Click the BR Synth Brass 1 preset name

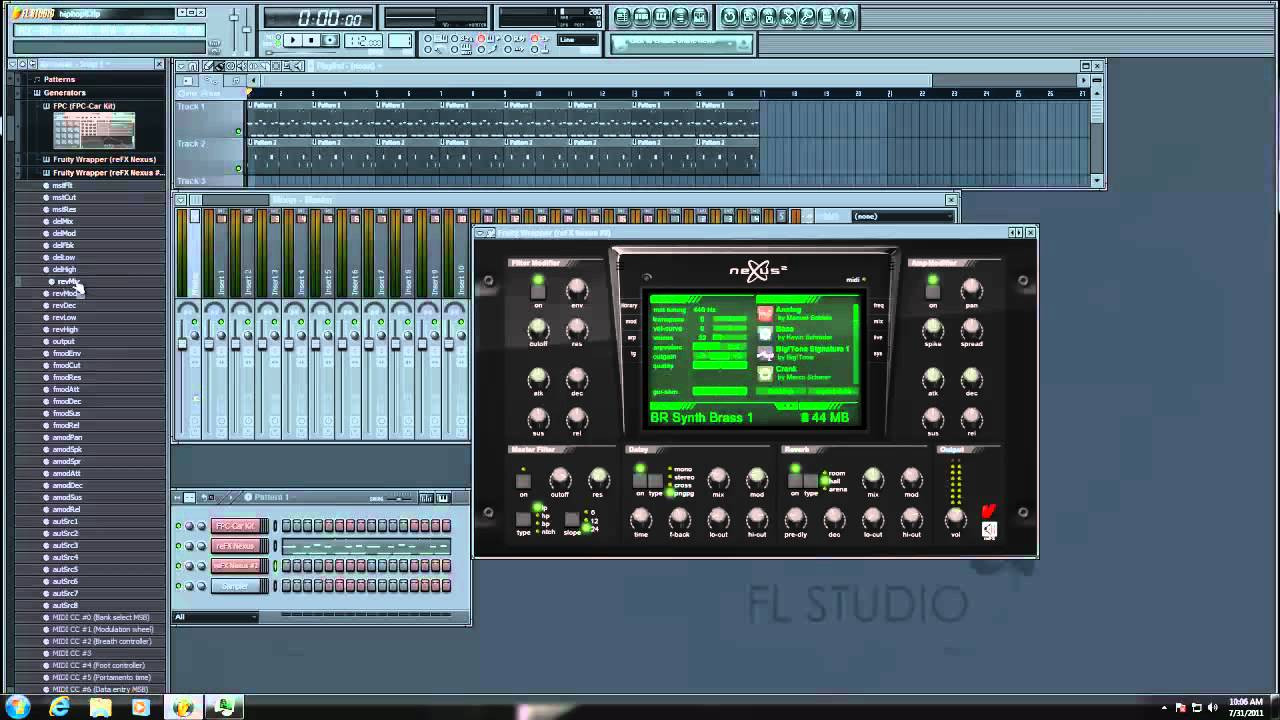701,417
